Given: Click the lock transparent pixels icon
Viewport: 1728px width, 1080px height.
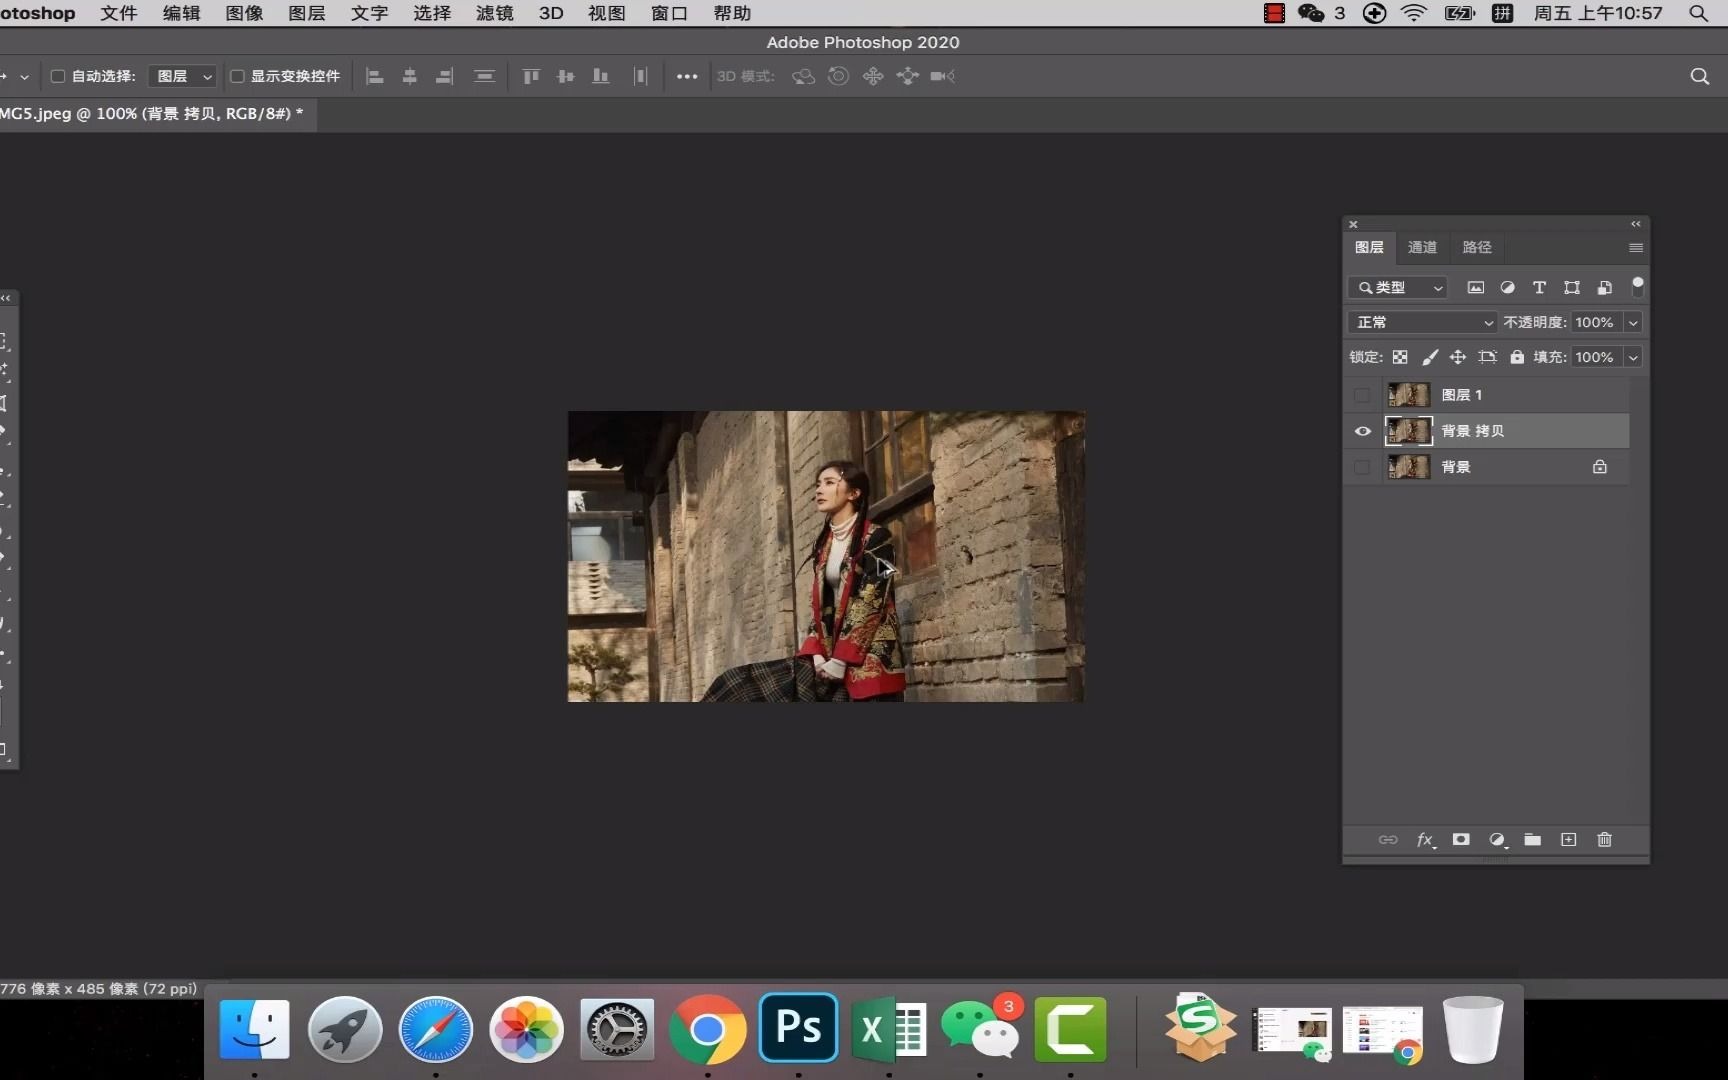Looking at the screenshot, I should 1400,357.
